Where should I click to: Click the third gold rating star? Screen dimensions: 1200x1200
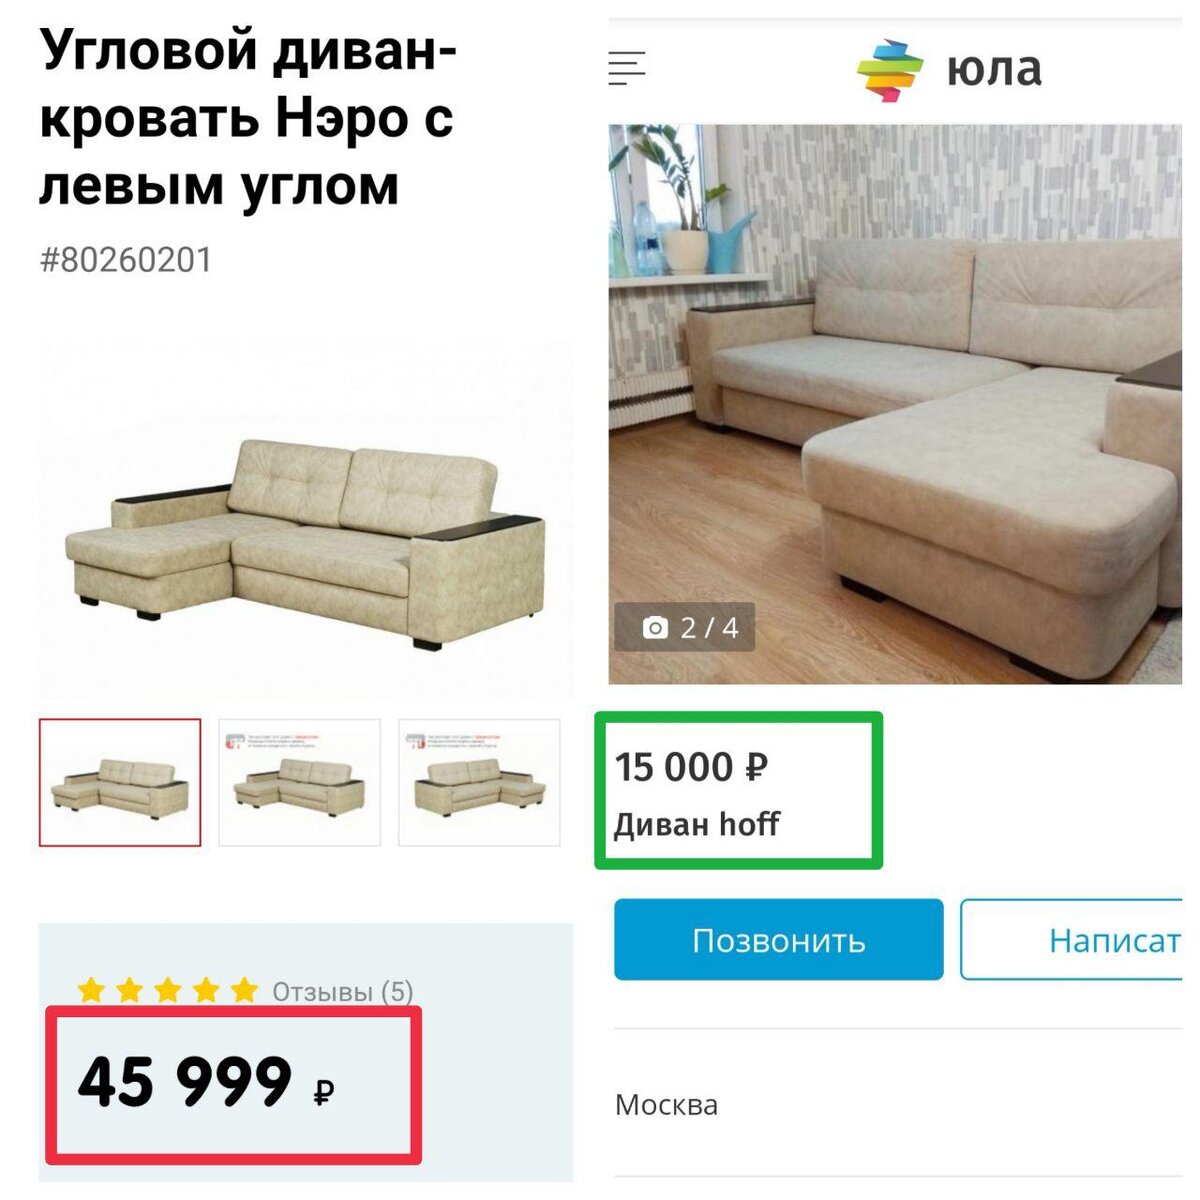(167, 991)
